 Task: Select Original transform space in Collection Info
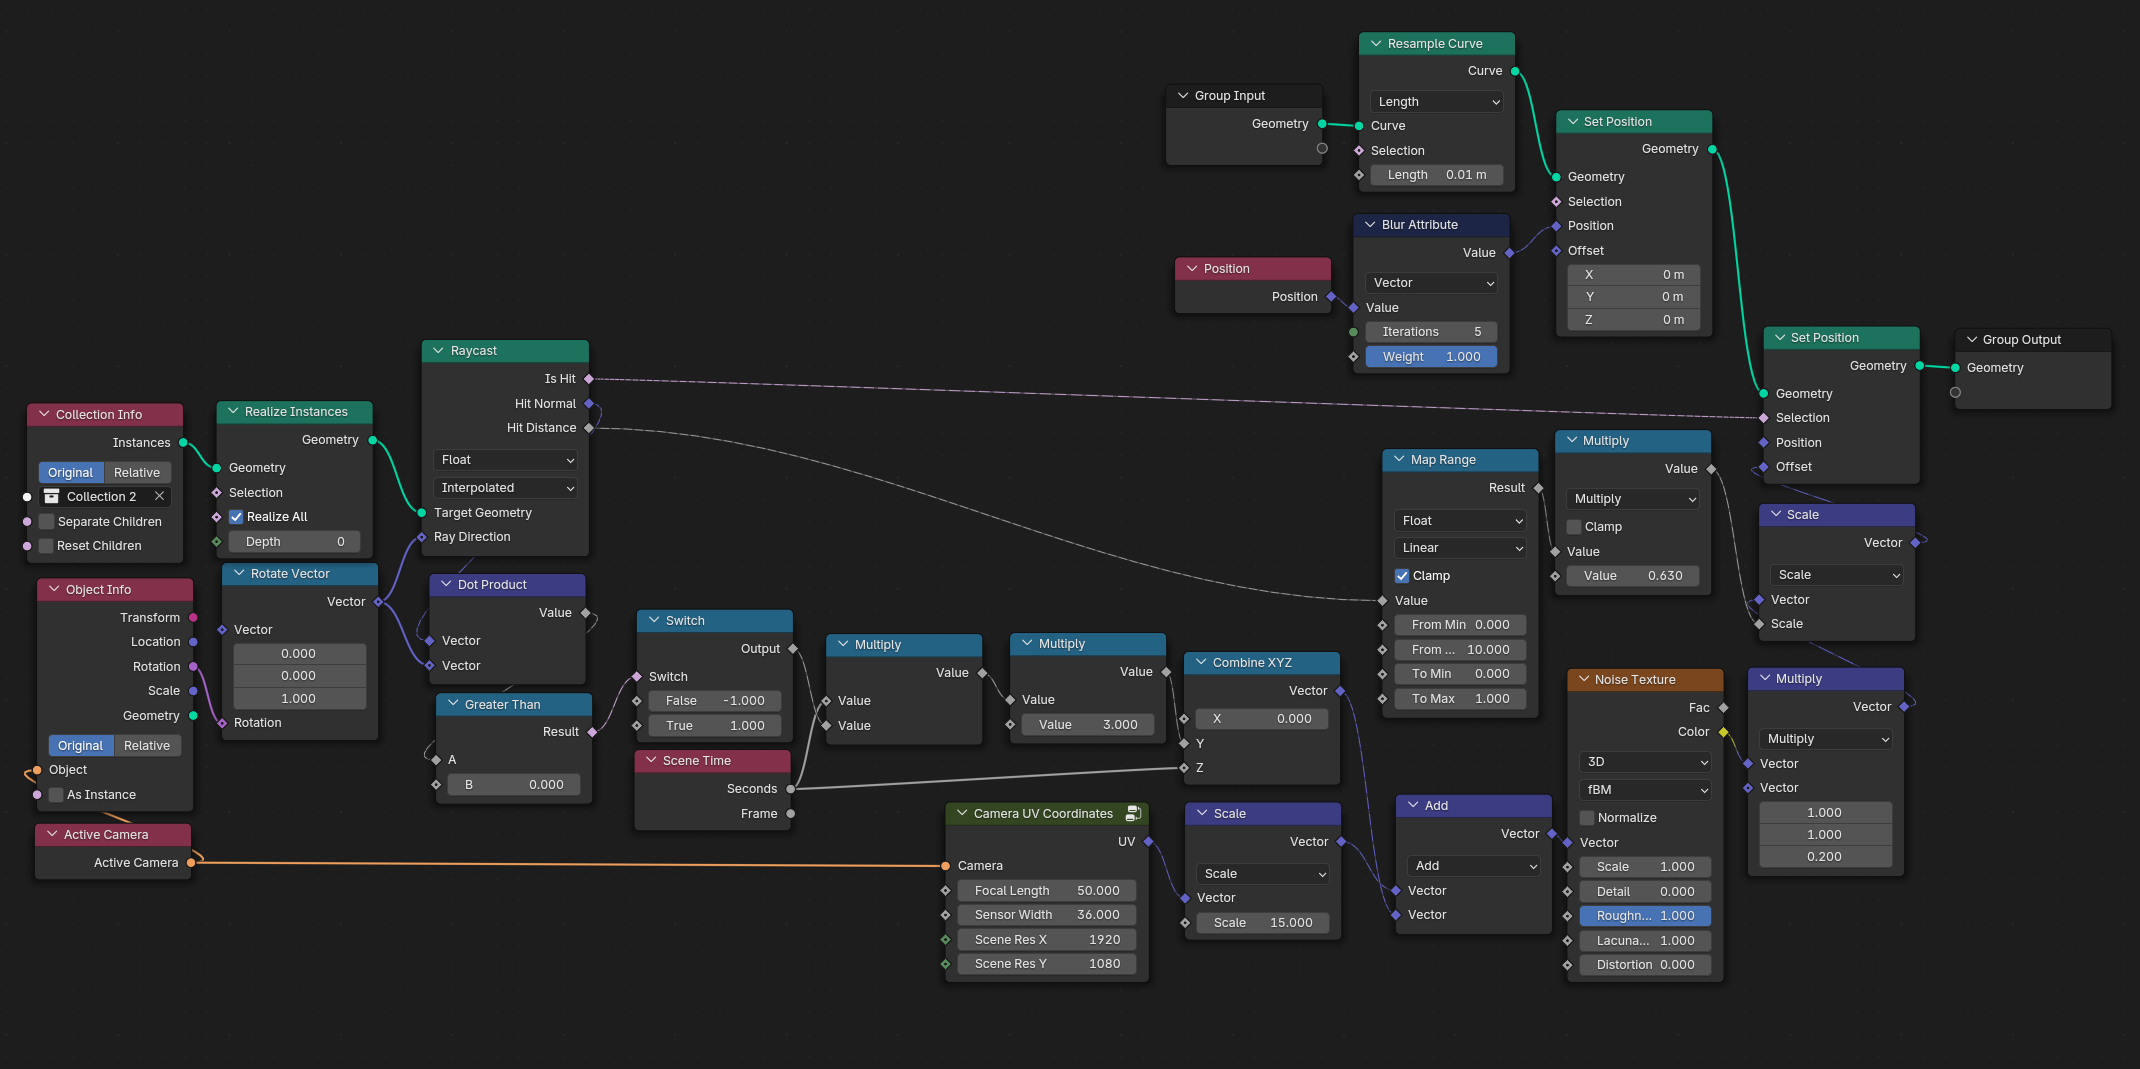(70, 473)
